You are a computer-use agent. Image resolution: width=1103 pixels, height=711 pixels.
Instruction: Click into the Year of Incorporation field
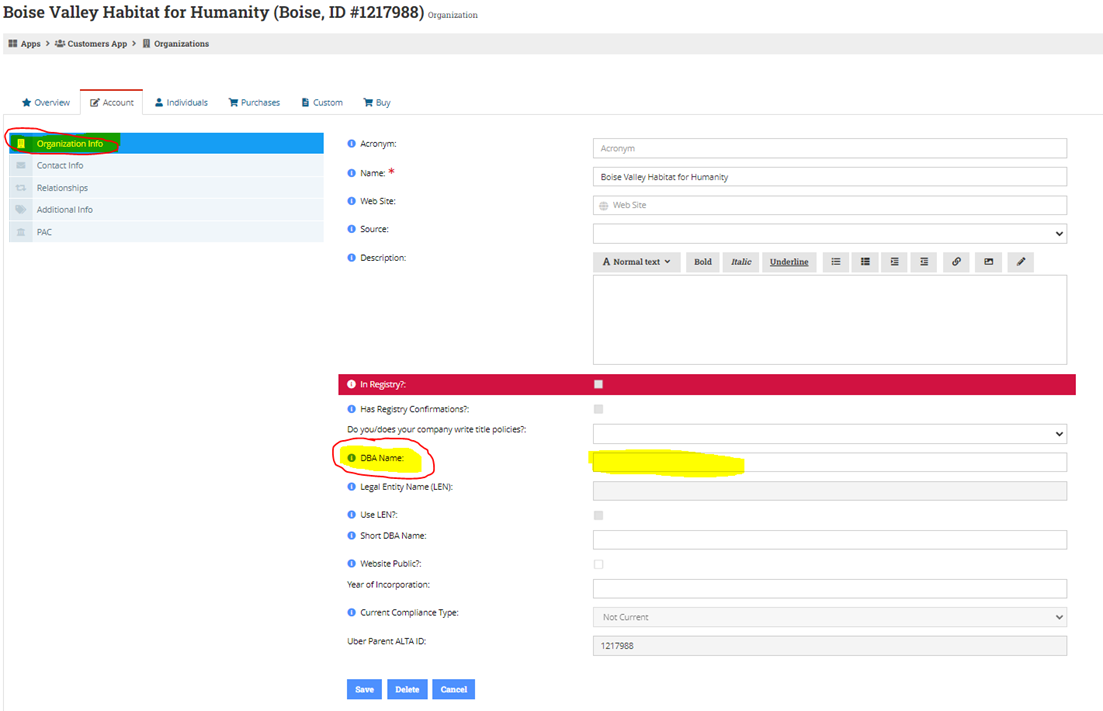830,589
